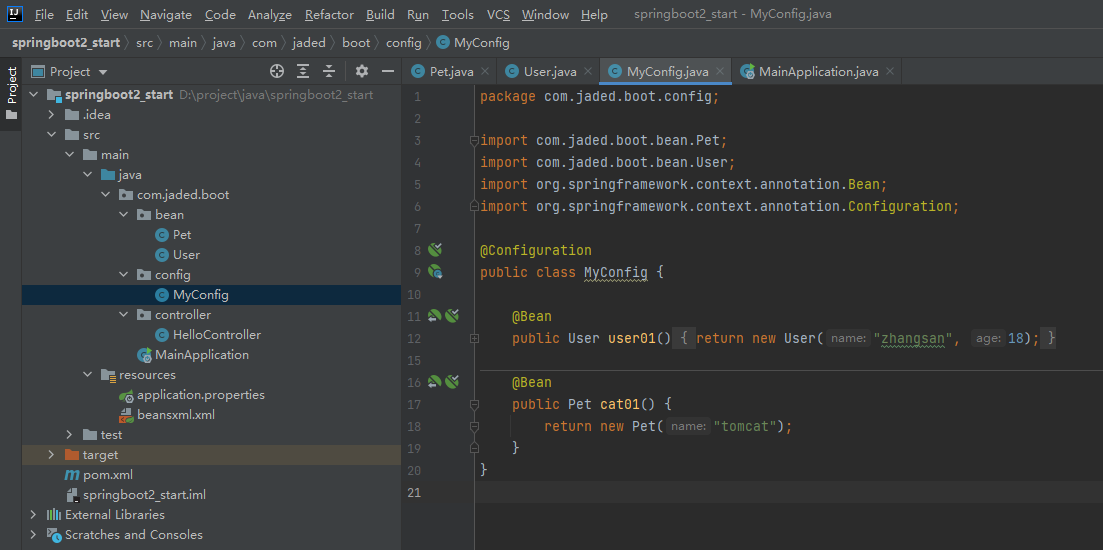Viewport: 1103px width, 550px height.
Task: Close the Pet.java tab
Action: [x=485, y=72]
